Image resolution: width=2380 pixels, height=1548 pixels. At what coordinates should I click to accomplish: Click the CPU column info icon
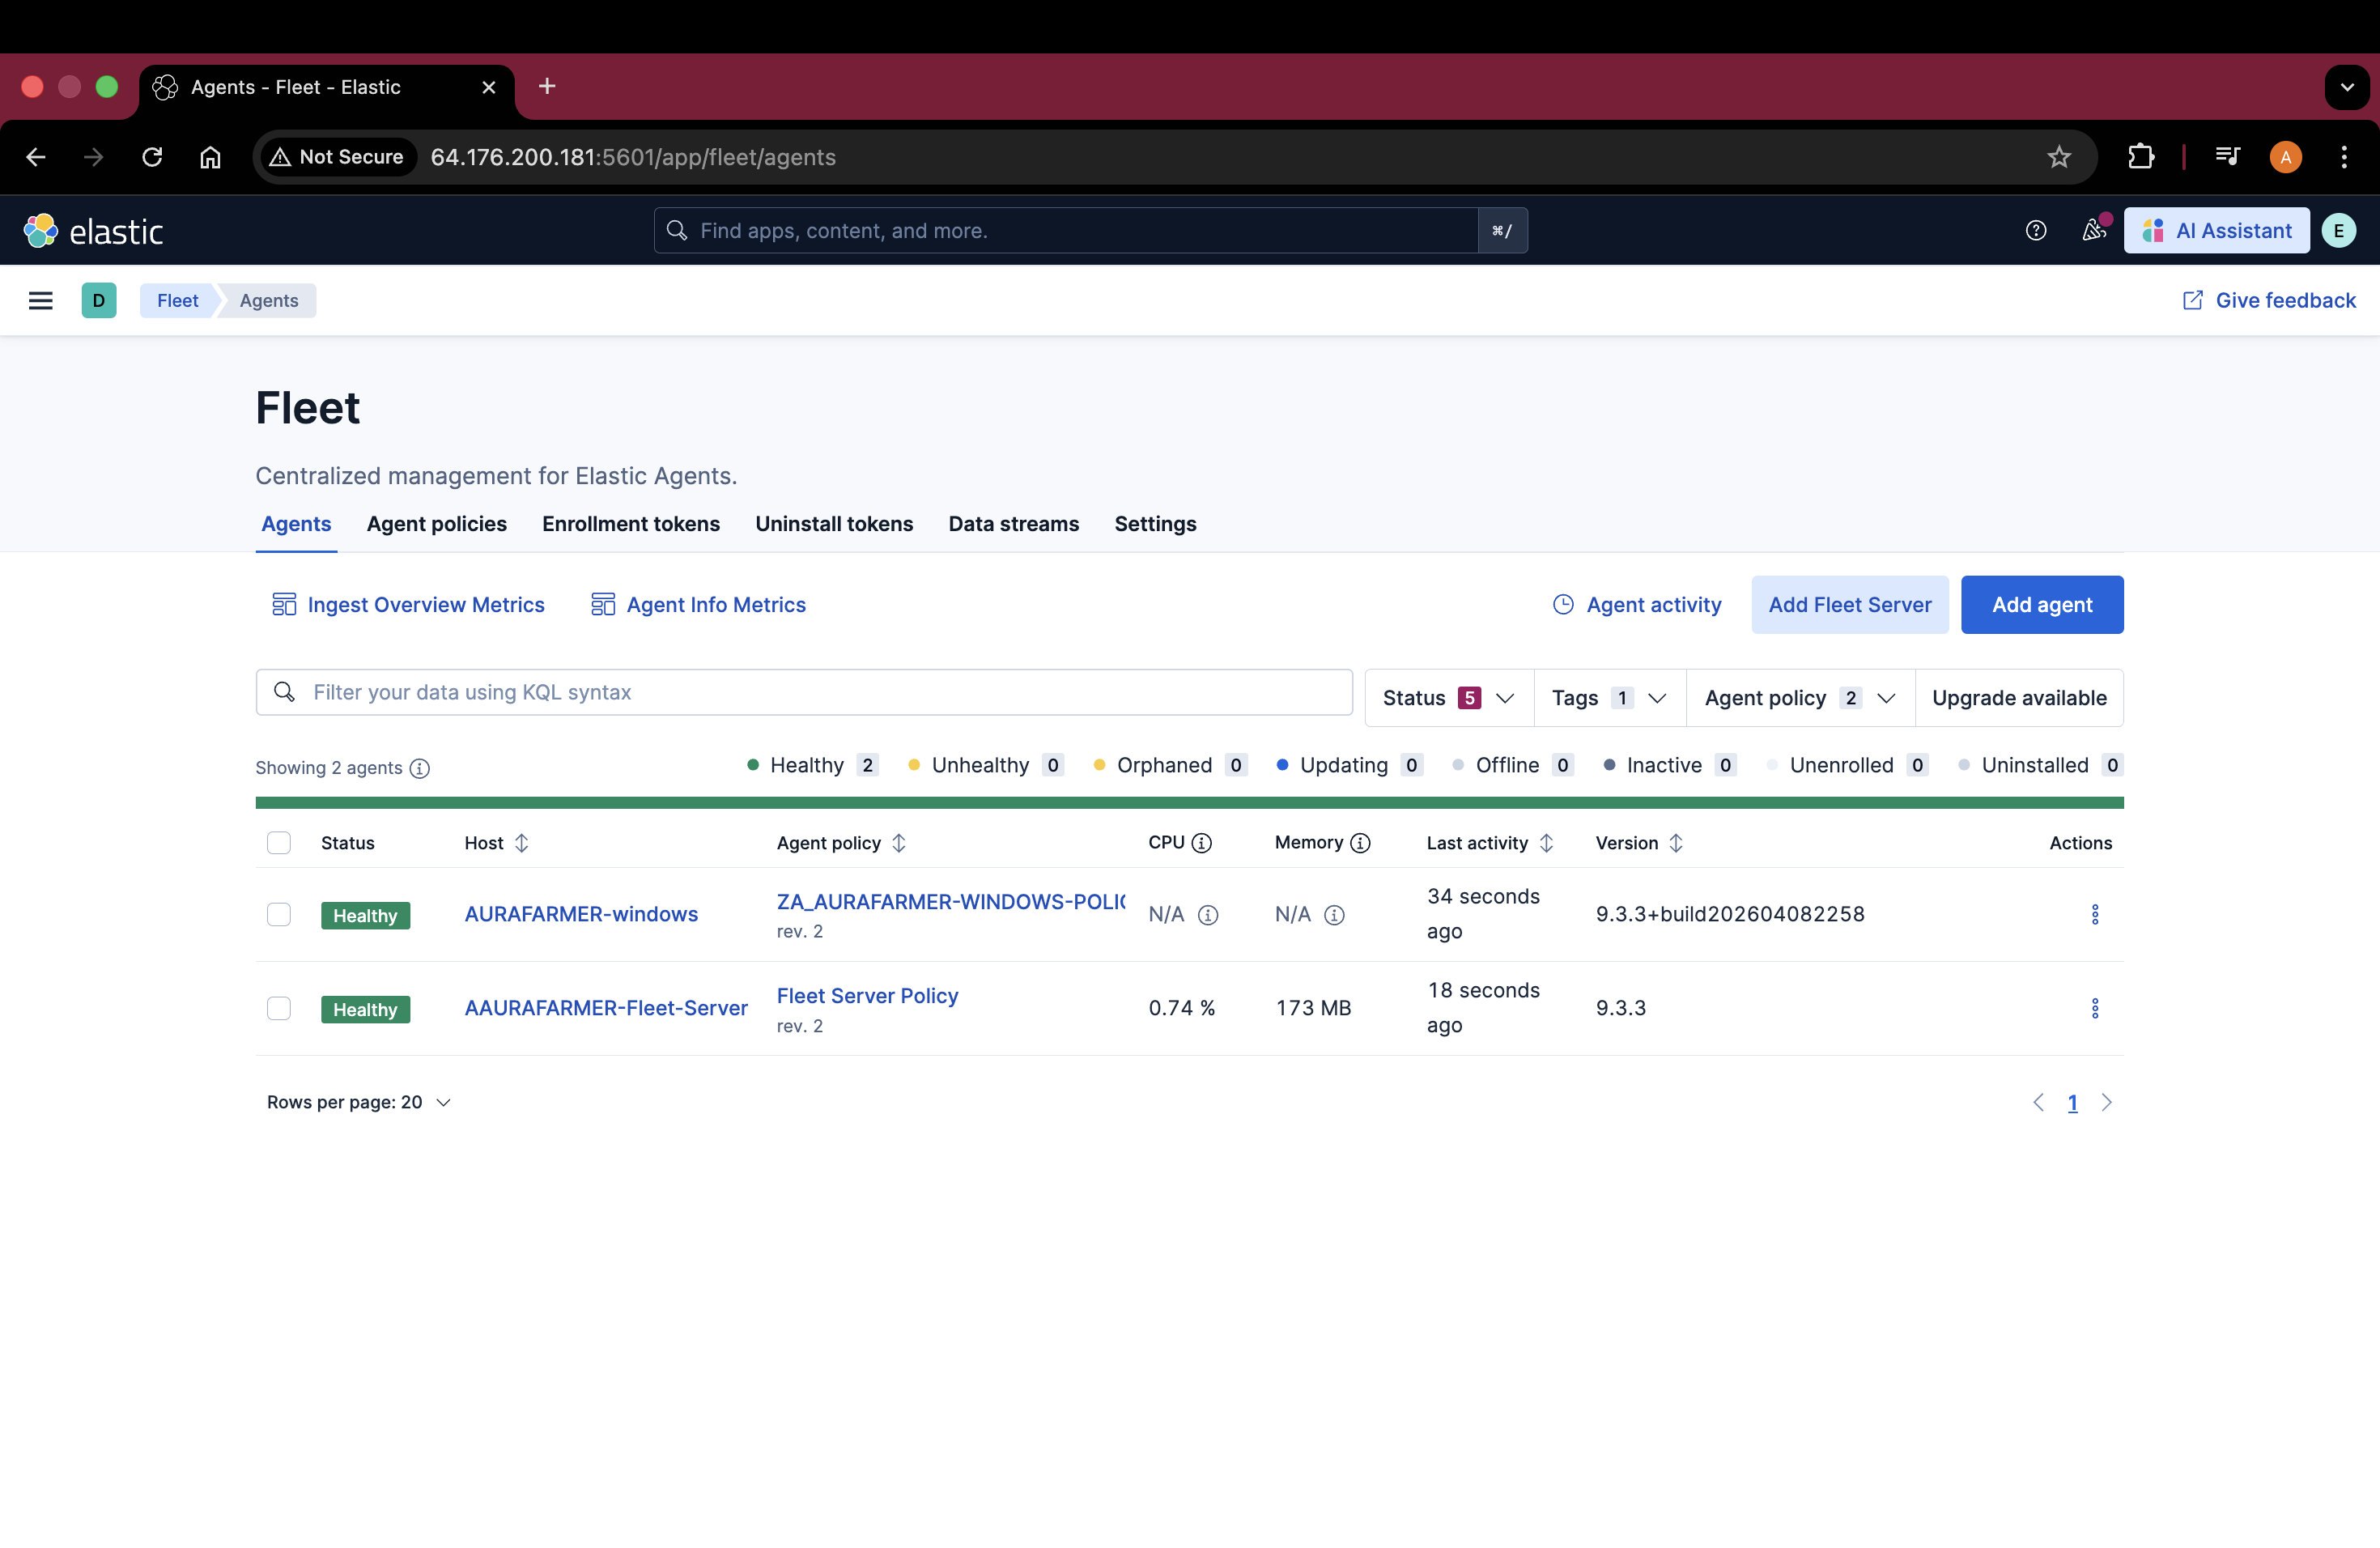pos(1202,843)
